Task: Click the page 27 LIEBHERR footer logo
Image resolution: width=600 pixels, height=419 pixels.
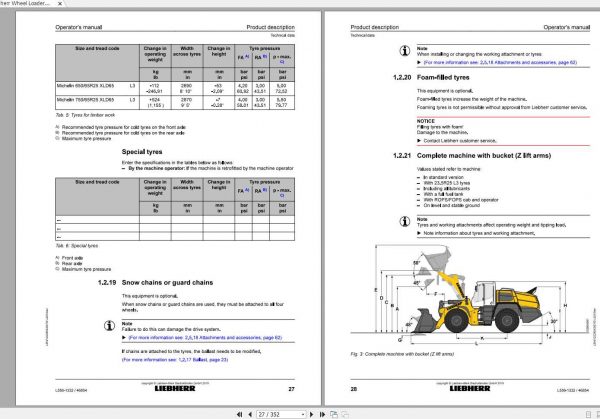Action: (175, 389)
